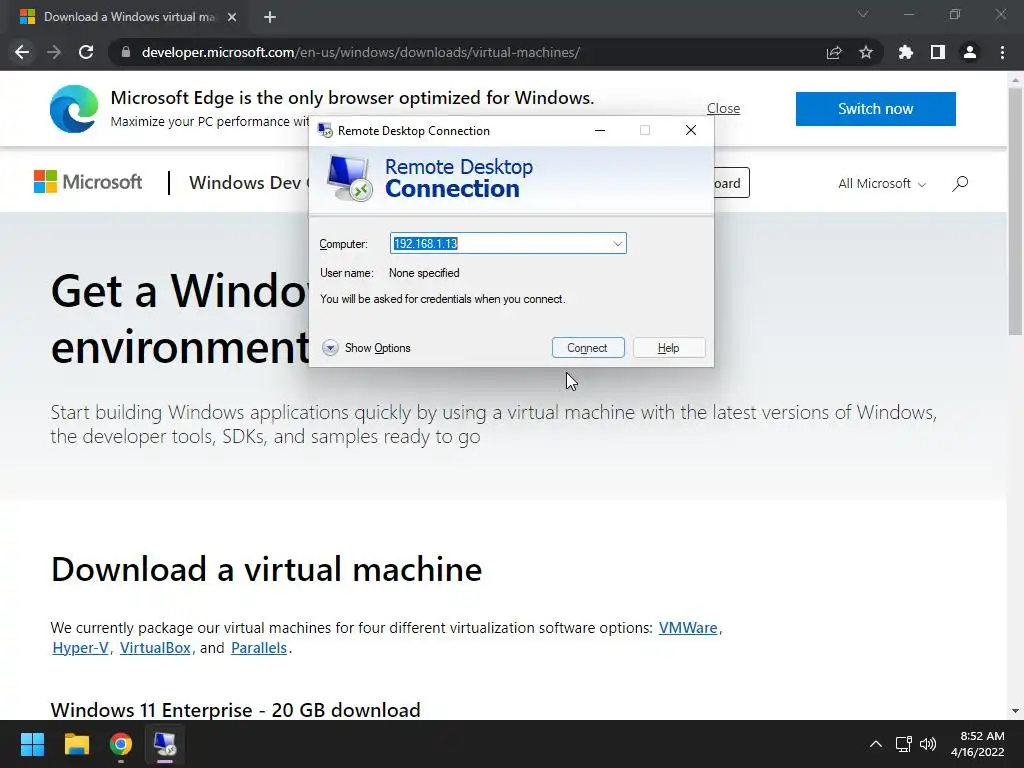Image resolution: width=1024 pixels, height=768 pixels.
Task: Click the Windows Dev Center heading link
Action: click(x=249, y=182)
